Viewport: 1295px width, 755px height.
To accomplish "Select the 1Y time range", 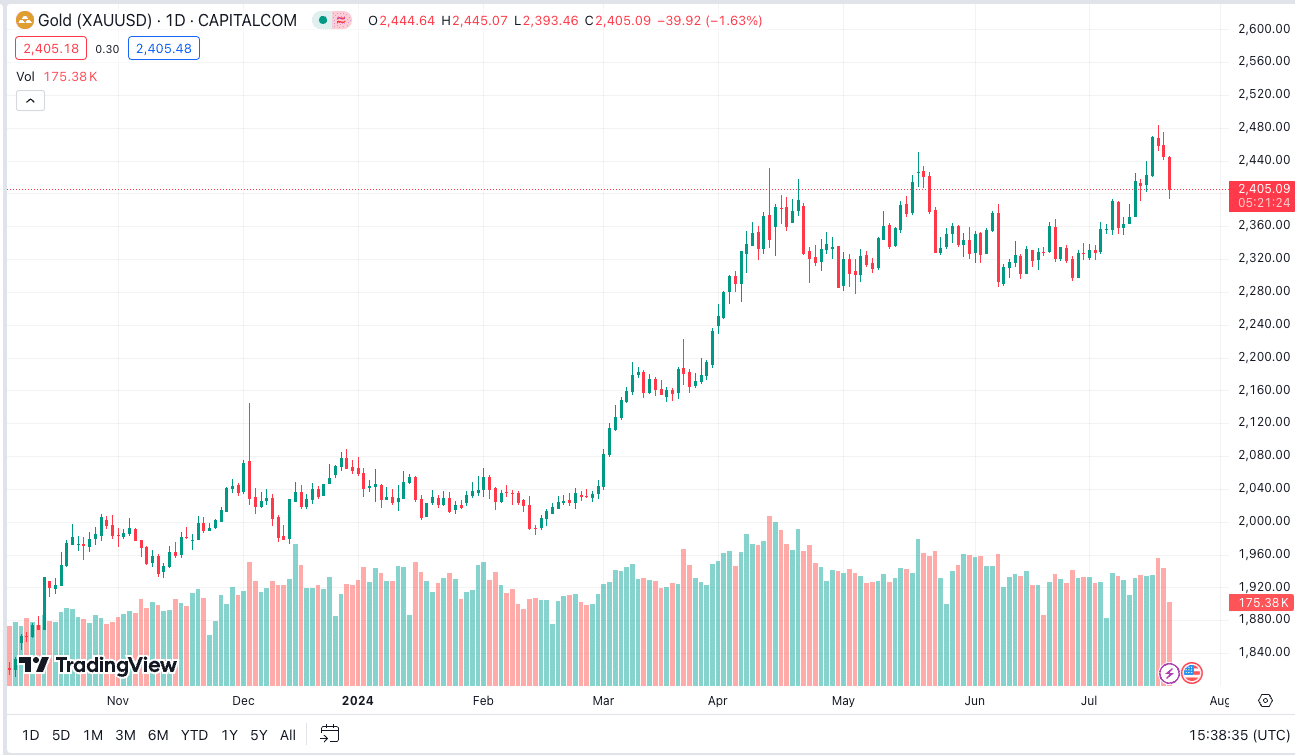I will [230, 735].
